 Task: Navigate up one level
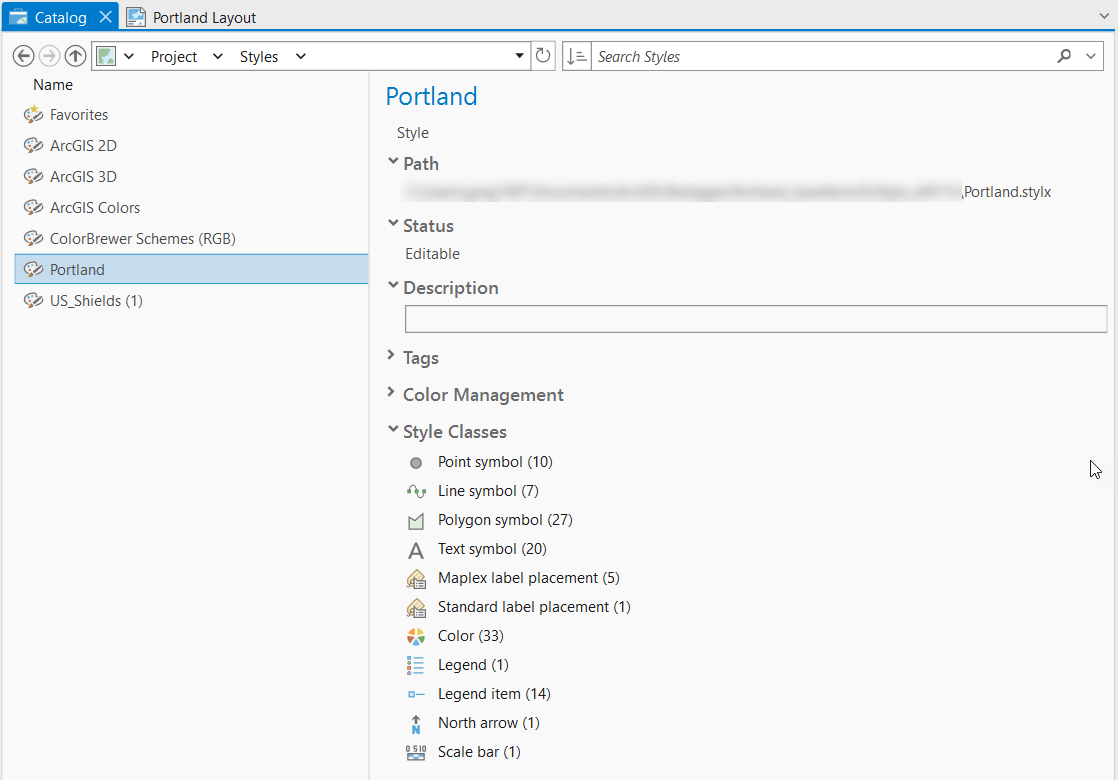pos(75,55)
